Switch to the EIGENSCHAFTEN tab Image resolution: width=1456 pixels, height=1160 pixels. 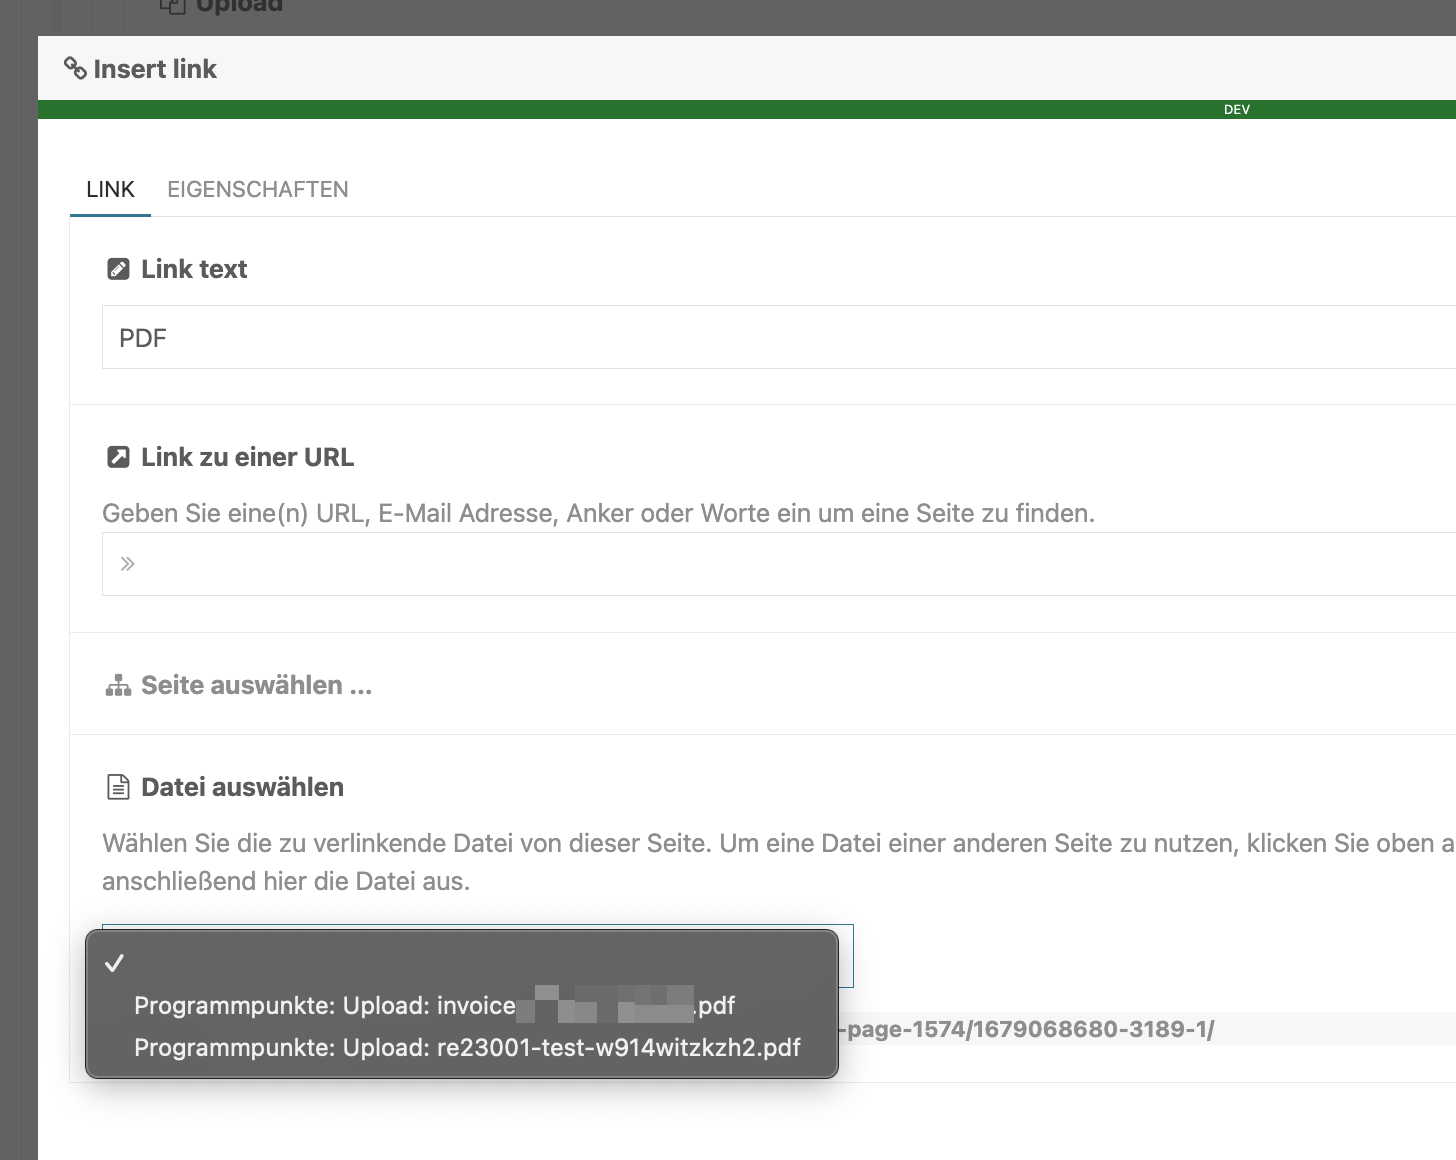point(257,189)
